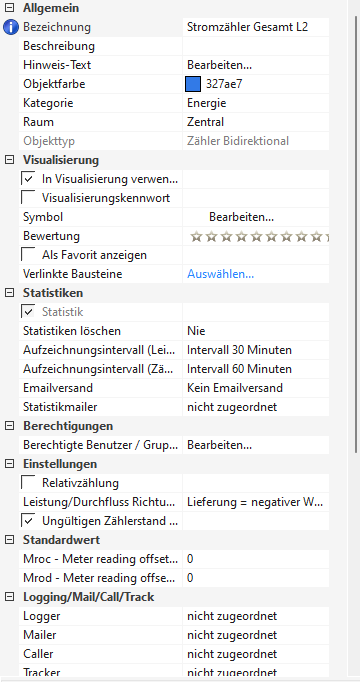Open Raum value Zentral
This screenshot has height=682, width=360.
pyautogui.click(x=256, y=122)
